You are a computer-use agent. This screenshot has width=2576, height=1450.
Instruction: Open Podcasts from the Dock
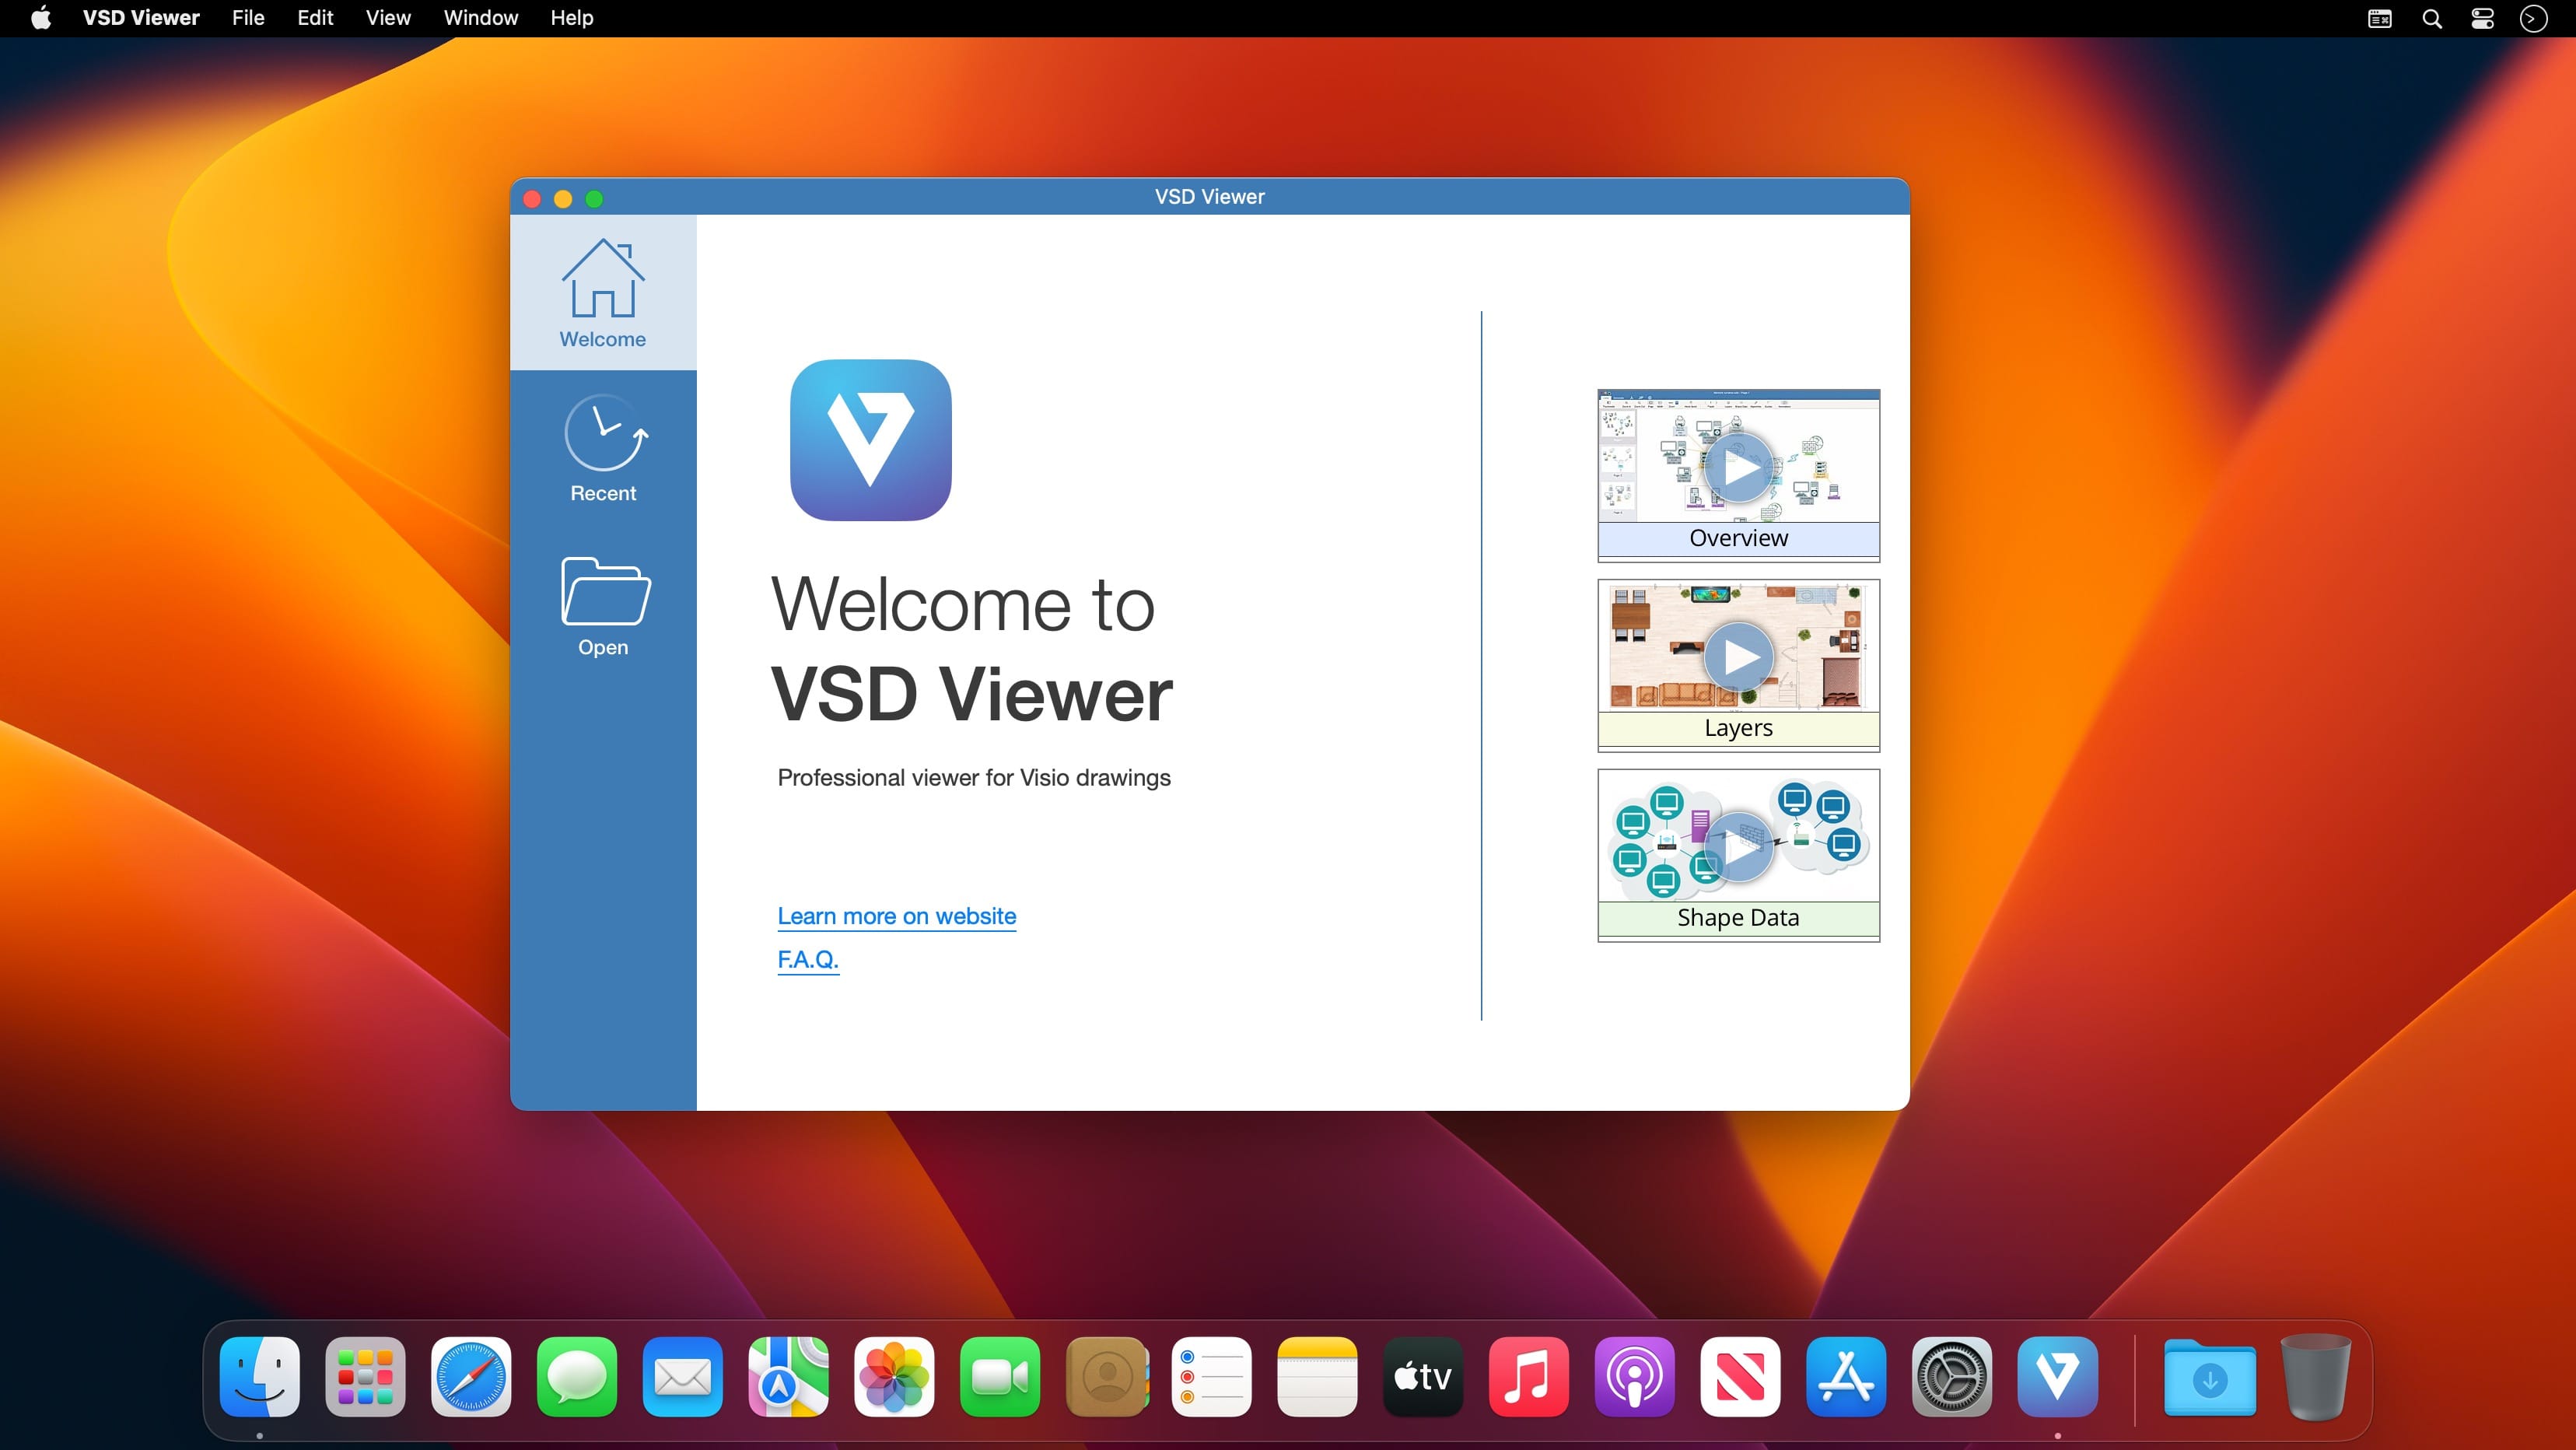[1635, 1377]
